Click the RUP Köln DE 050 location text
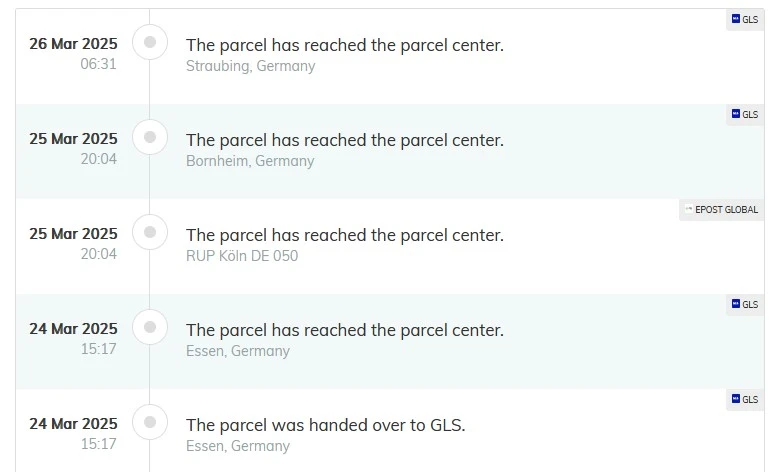Image resolution: width=782 pixels, height=472 pixels. (242, 256)
